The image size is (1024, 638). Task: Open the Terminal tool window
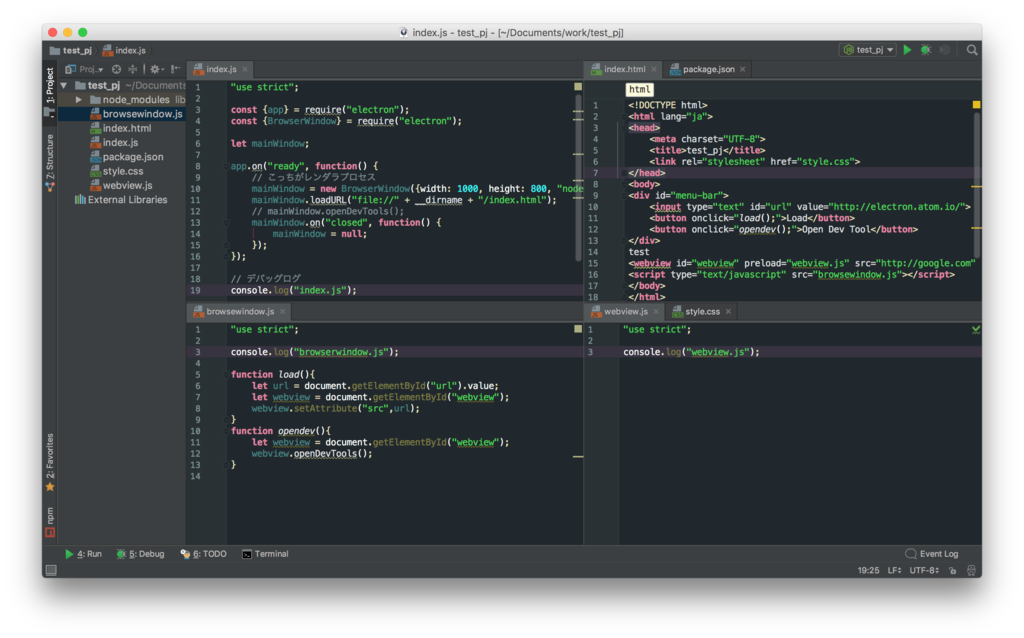click(x=265, y=554)
